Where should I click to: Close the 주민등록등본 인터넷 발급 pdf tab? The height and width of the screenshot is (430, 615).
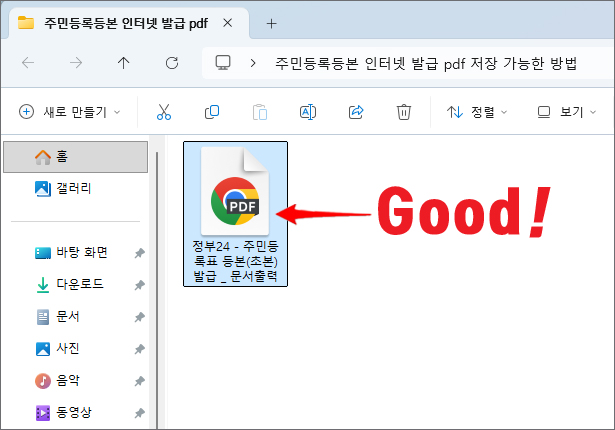coord(229,23)
